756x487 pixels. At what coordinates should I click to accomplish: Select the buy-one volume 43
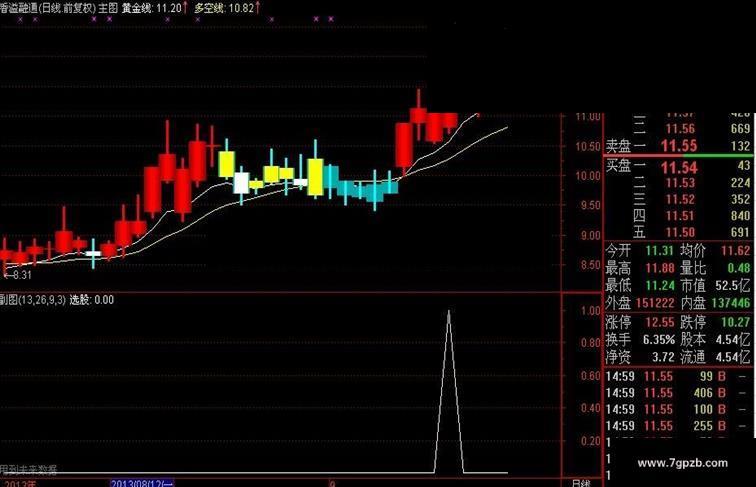(x=743, y=166)
